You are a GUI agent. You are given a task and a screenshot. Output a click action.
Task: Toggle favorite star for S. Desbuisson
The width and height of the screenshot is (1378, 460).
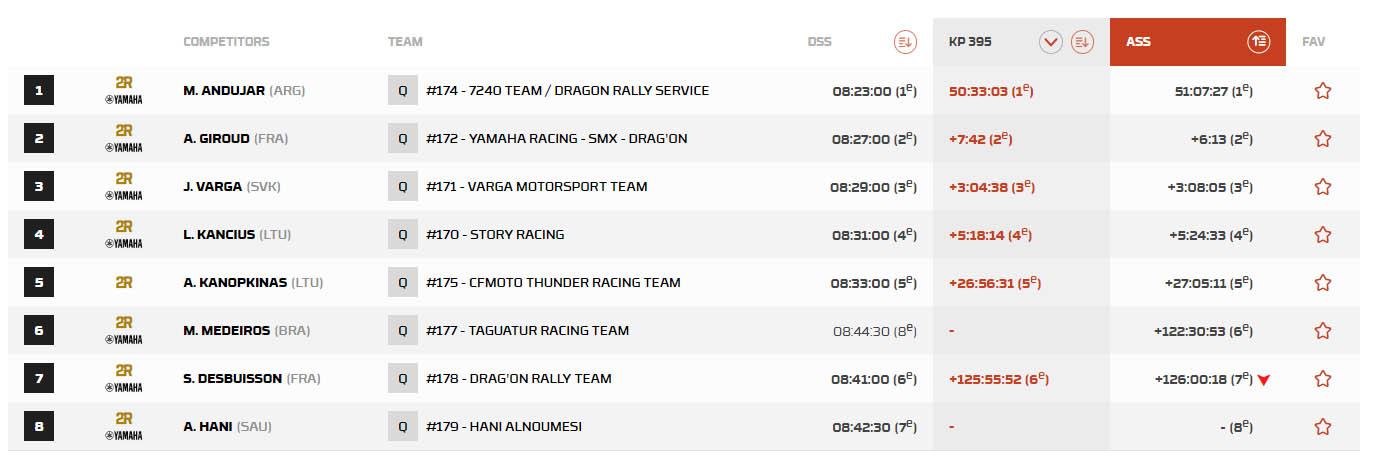1322,379
